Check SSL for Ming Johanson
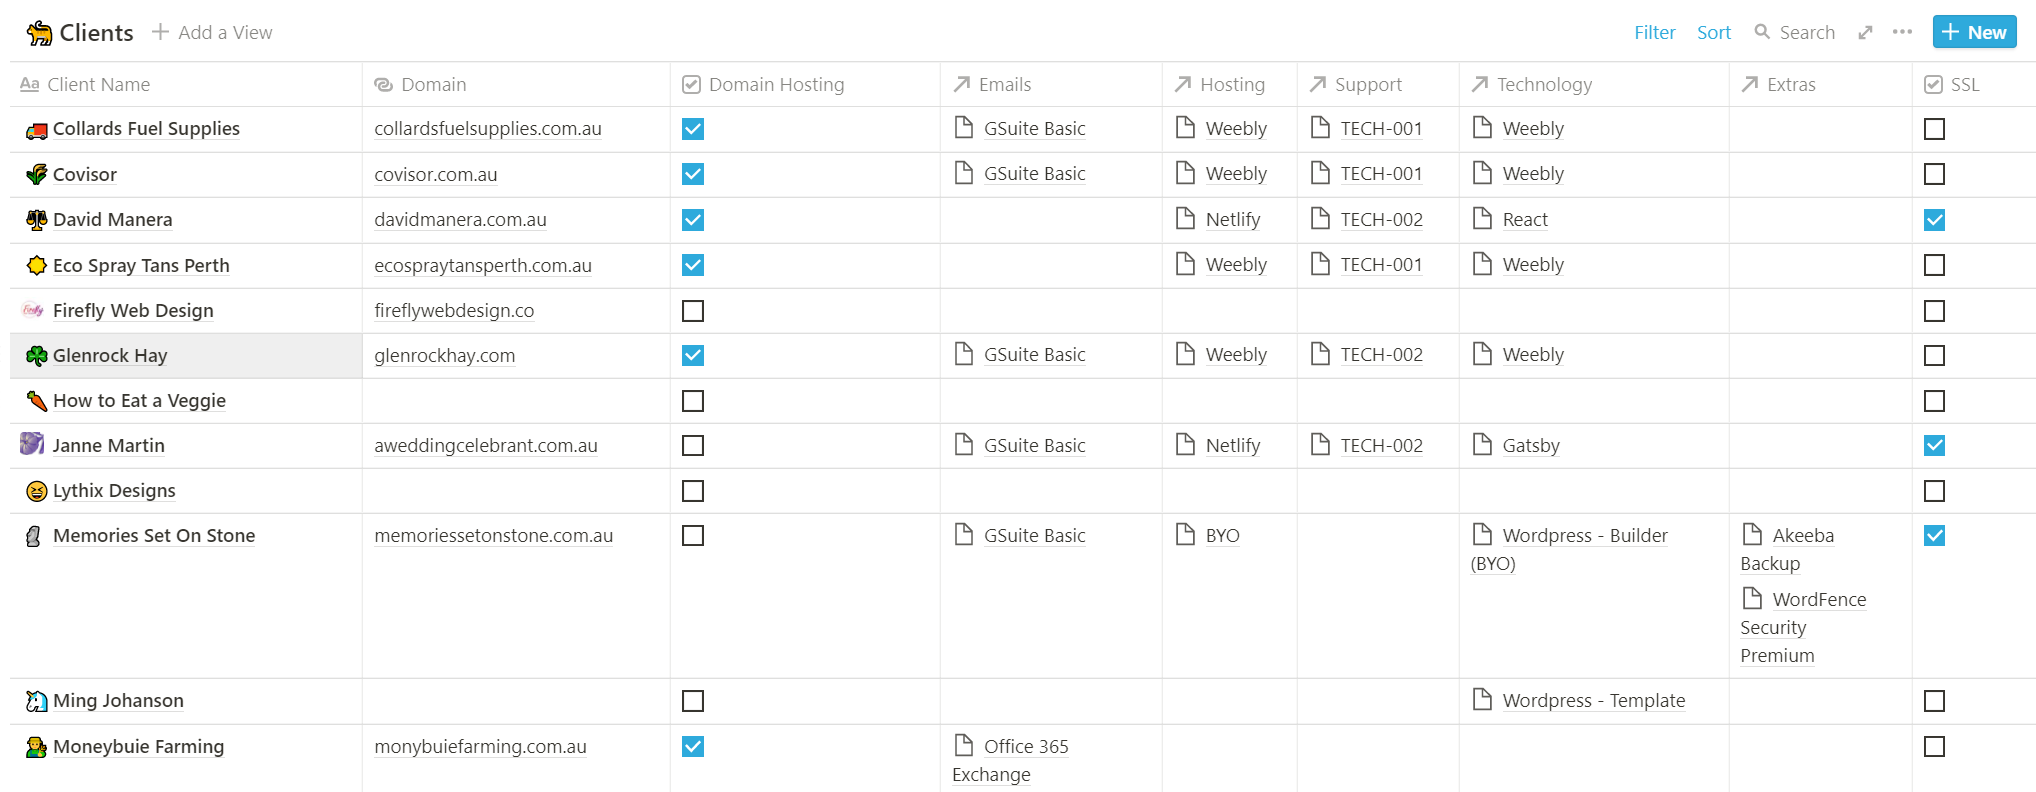2036x792 pixels. (x=1935, y=701)
